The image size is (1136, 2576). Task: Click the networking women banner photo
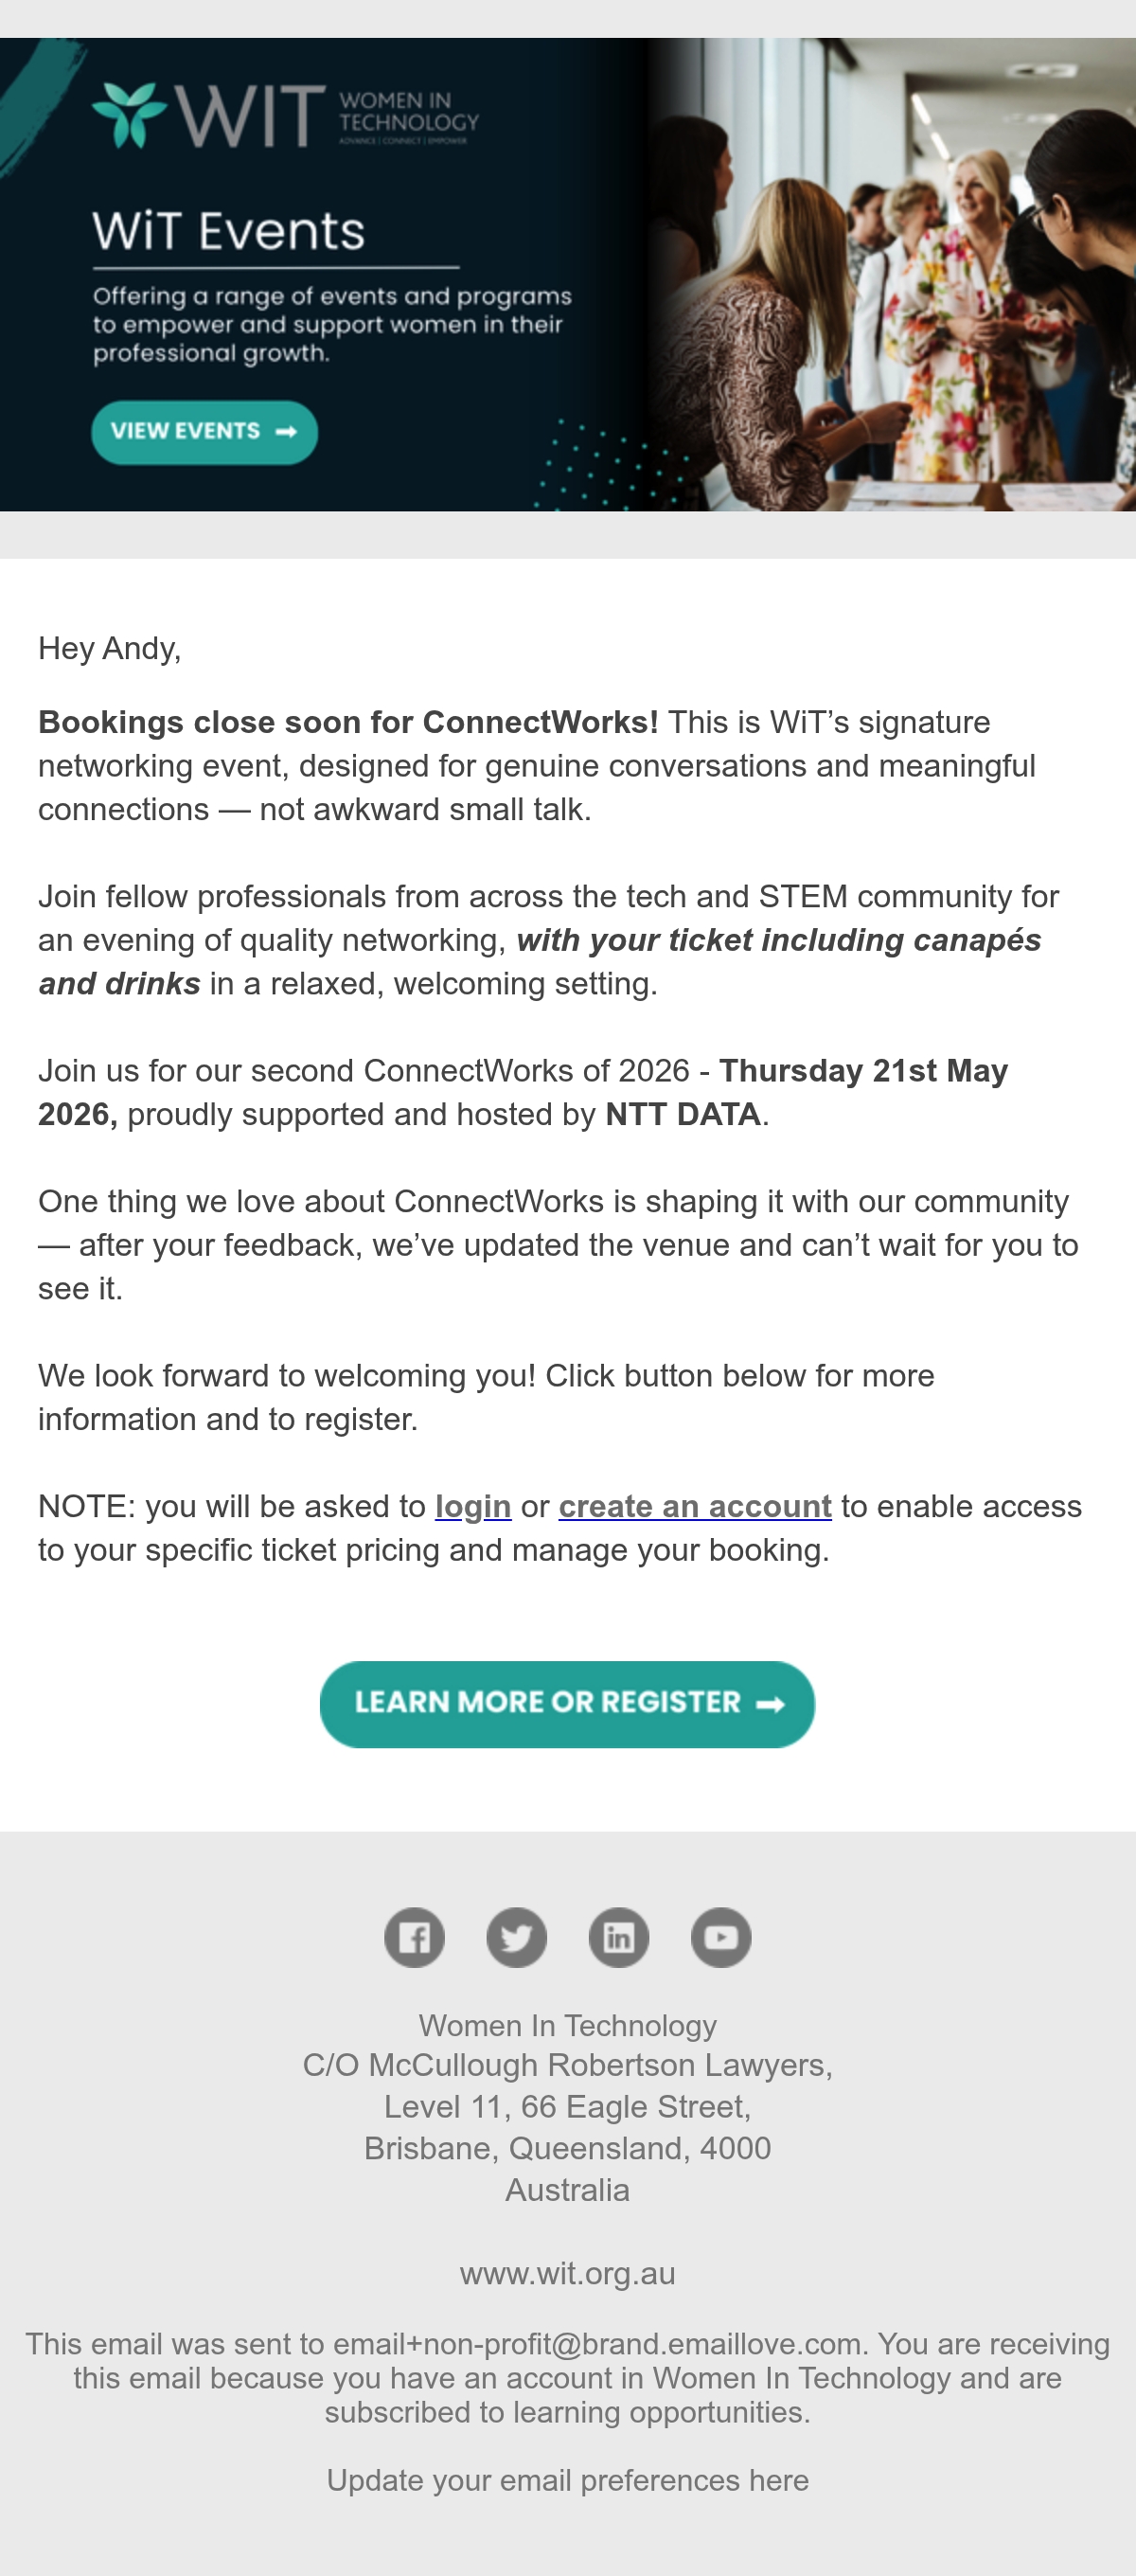(x=890, y=274)
